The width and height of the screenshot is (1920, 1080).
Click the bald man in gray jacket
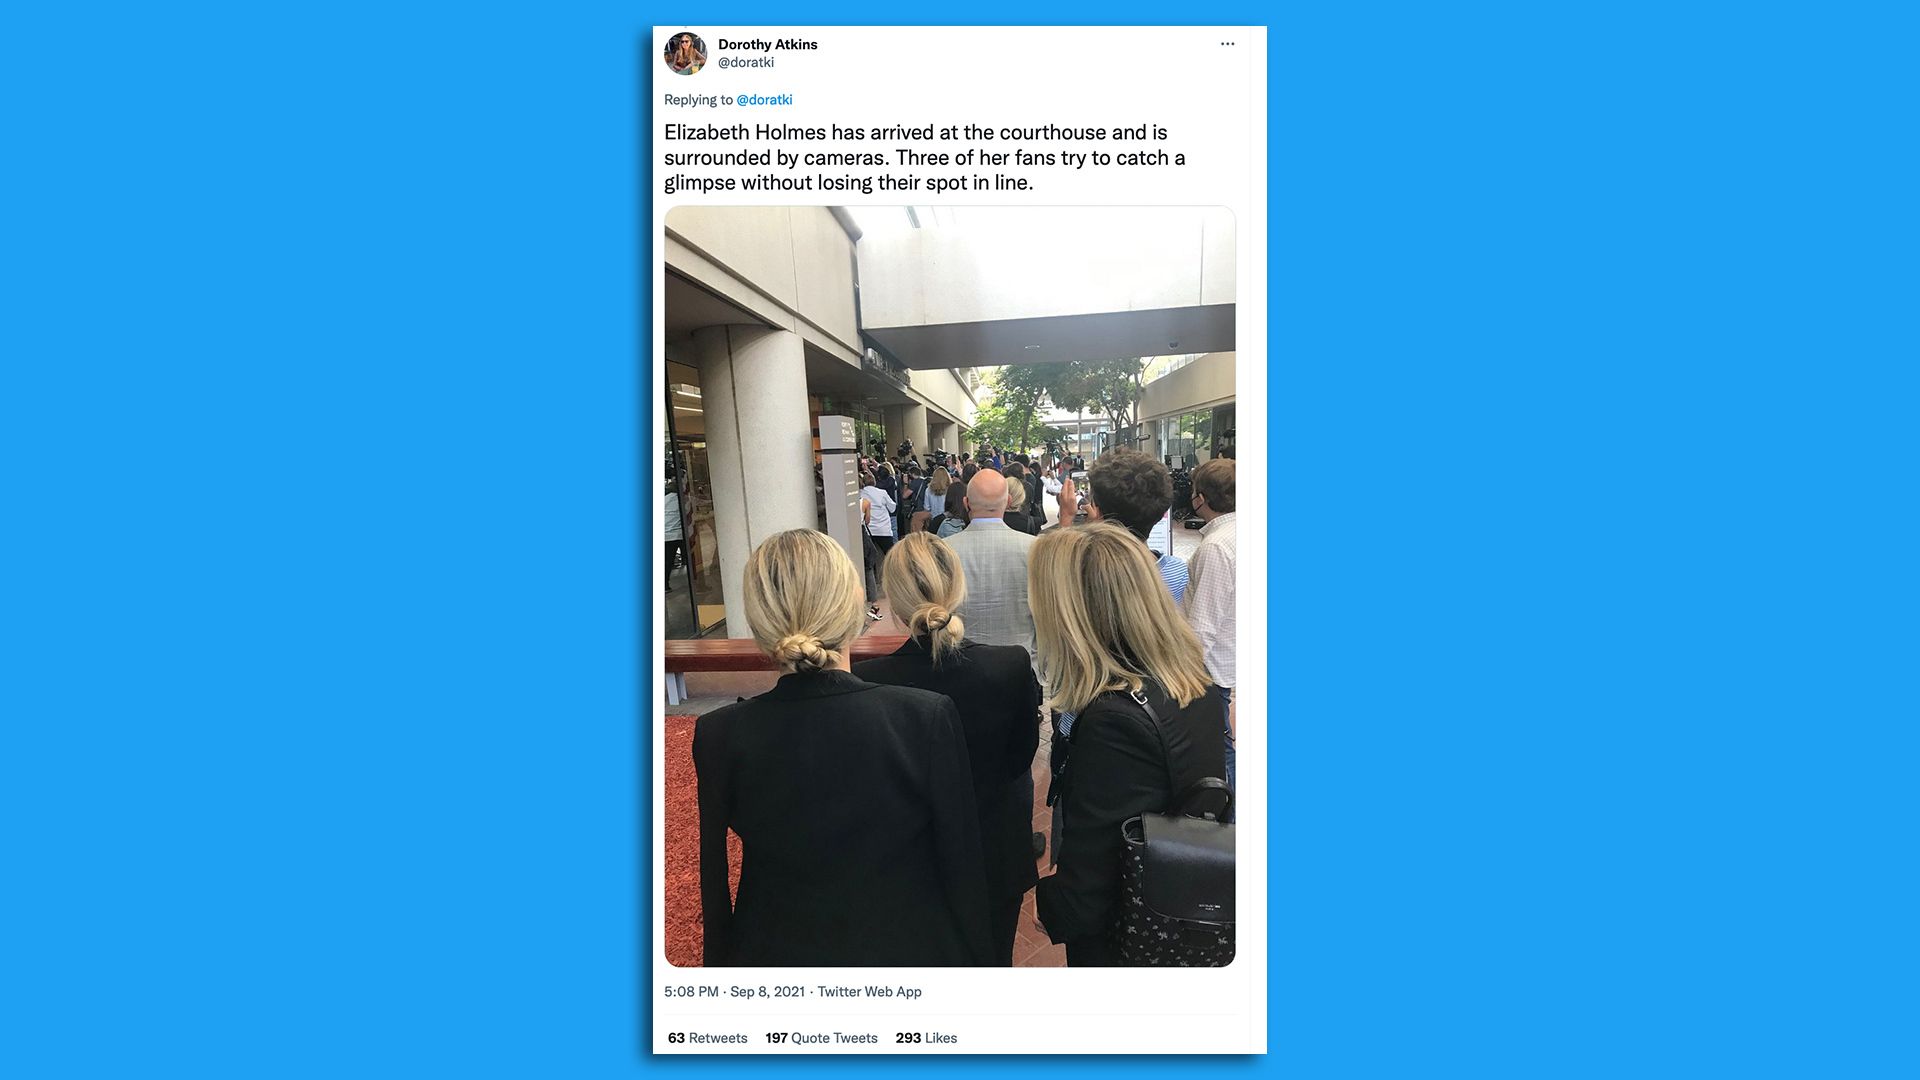coord(988,560)
